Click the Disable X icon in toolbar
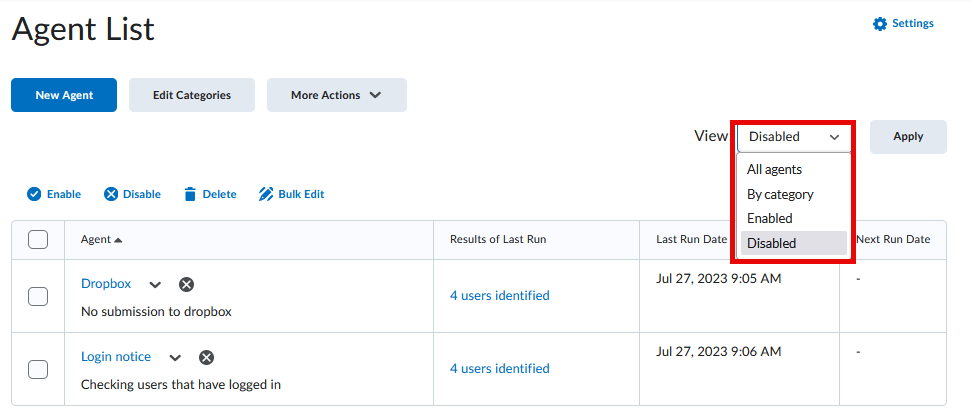Image resolution: width=971 pixels, height=411 pixels. (x=111, y=194)
